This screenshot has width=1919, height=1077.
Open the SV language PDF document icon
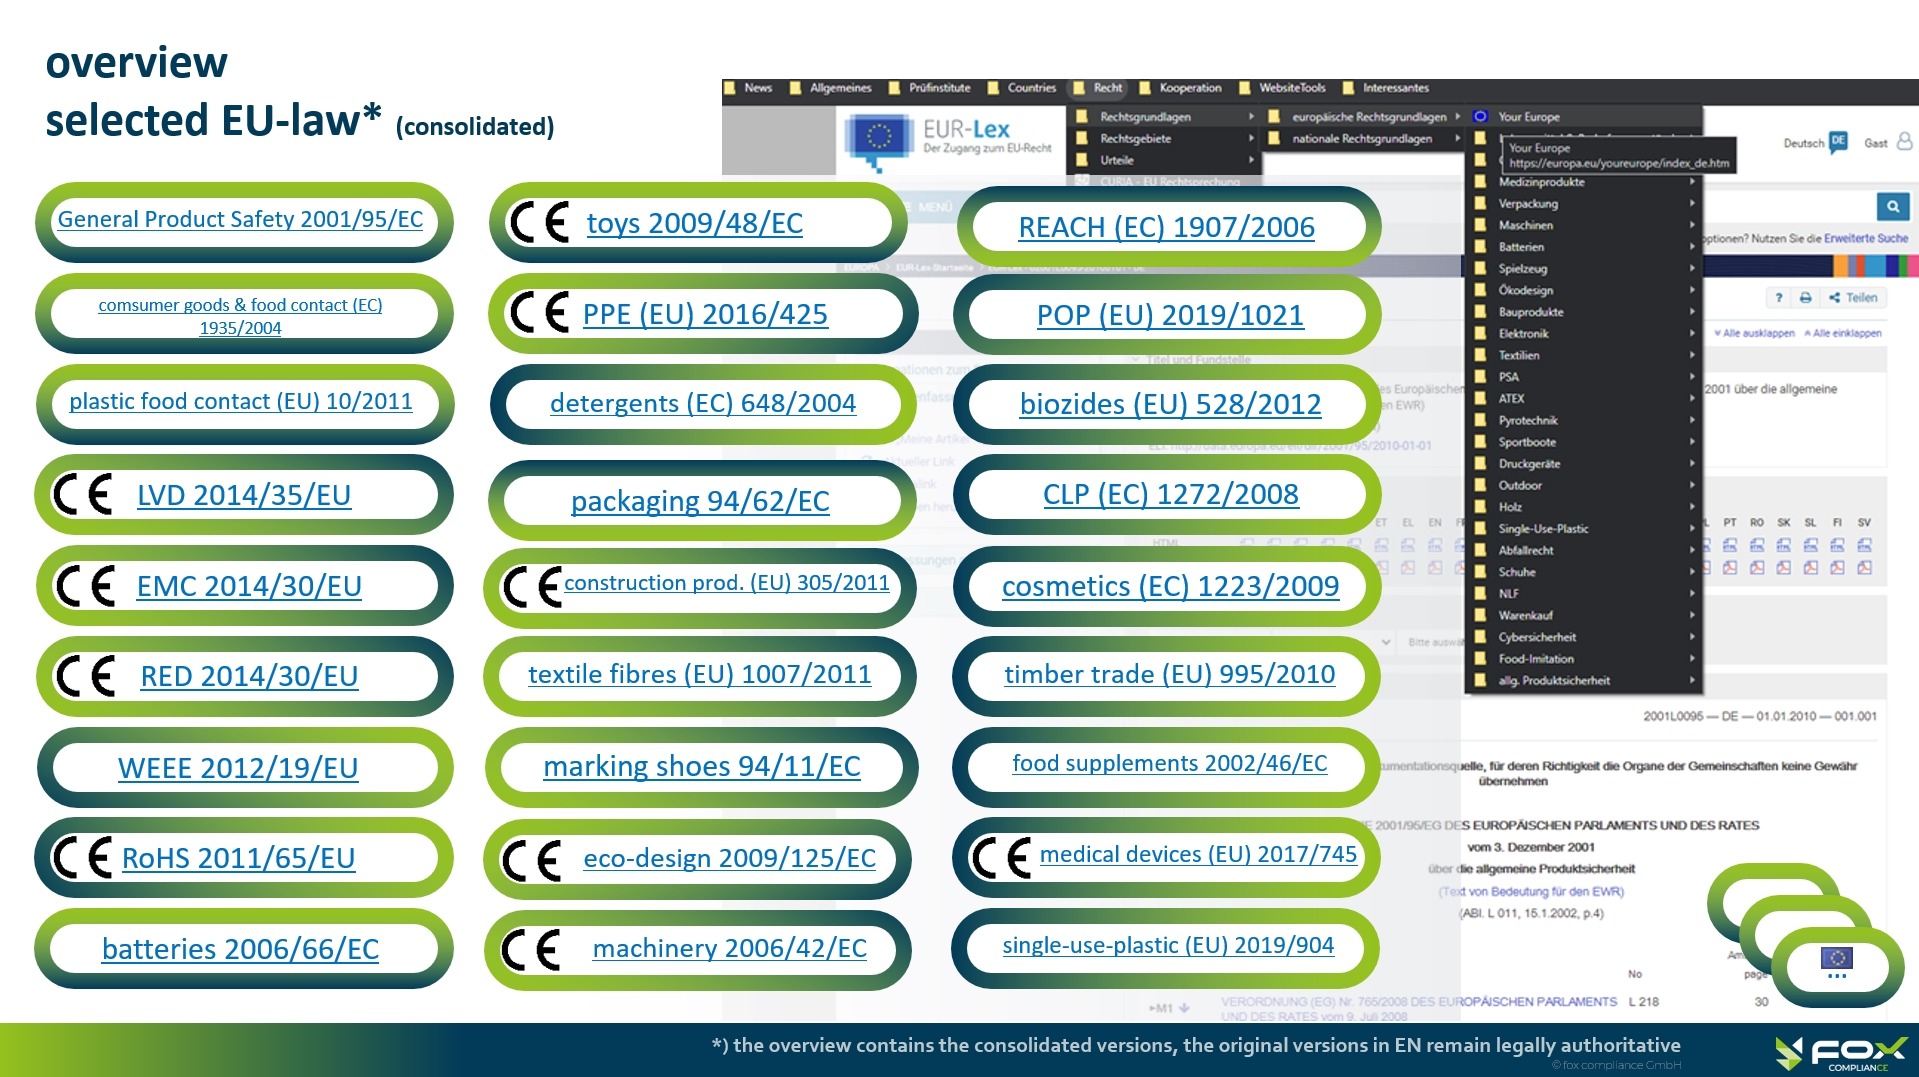coord(1864,568)
